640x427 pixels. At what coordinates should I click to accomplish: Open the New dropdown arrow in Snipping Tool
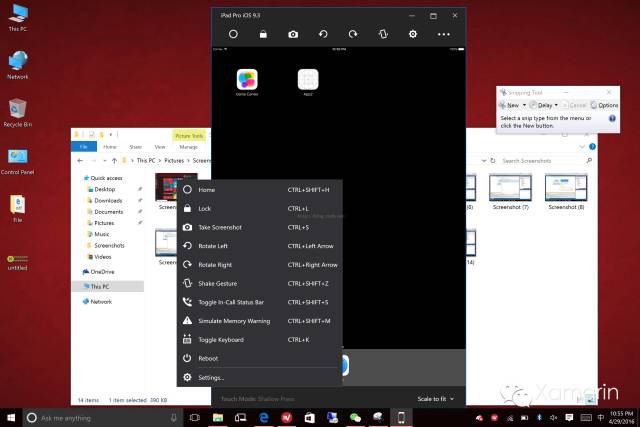(524, 105)
